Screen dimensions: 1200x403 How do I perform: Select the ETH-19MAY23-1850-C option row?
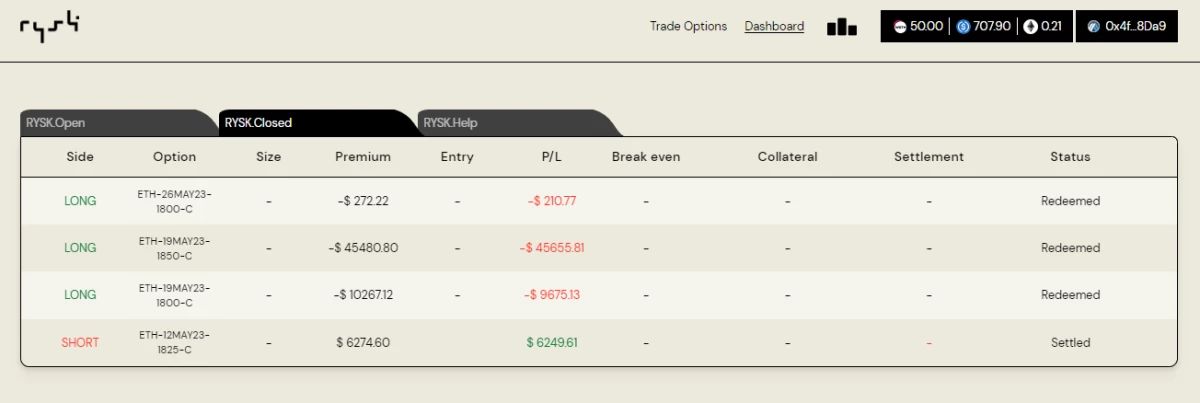pos(599,248)
